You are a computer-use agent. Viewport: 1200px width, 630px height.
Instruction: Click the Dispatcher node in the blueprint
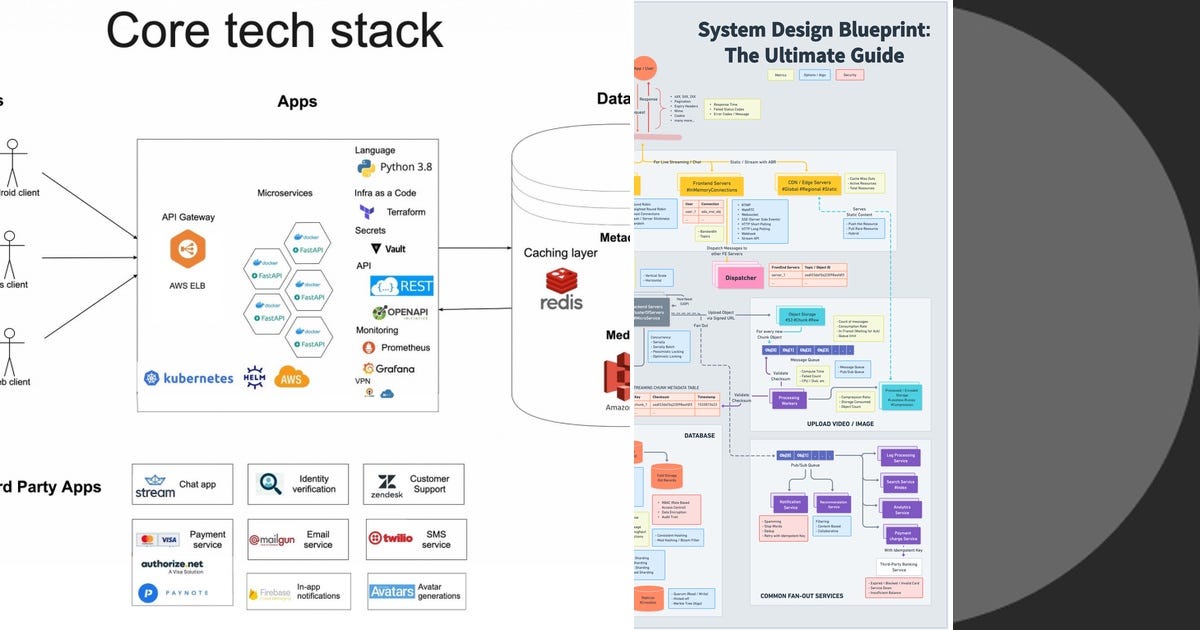click(740, 277)
